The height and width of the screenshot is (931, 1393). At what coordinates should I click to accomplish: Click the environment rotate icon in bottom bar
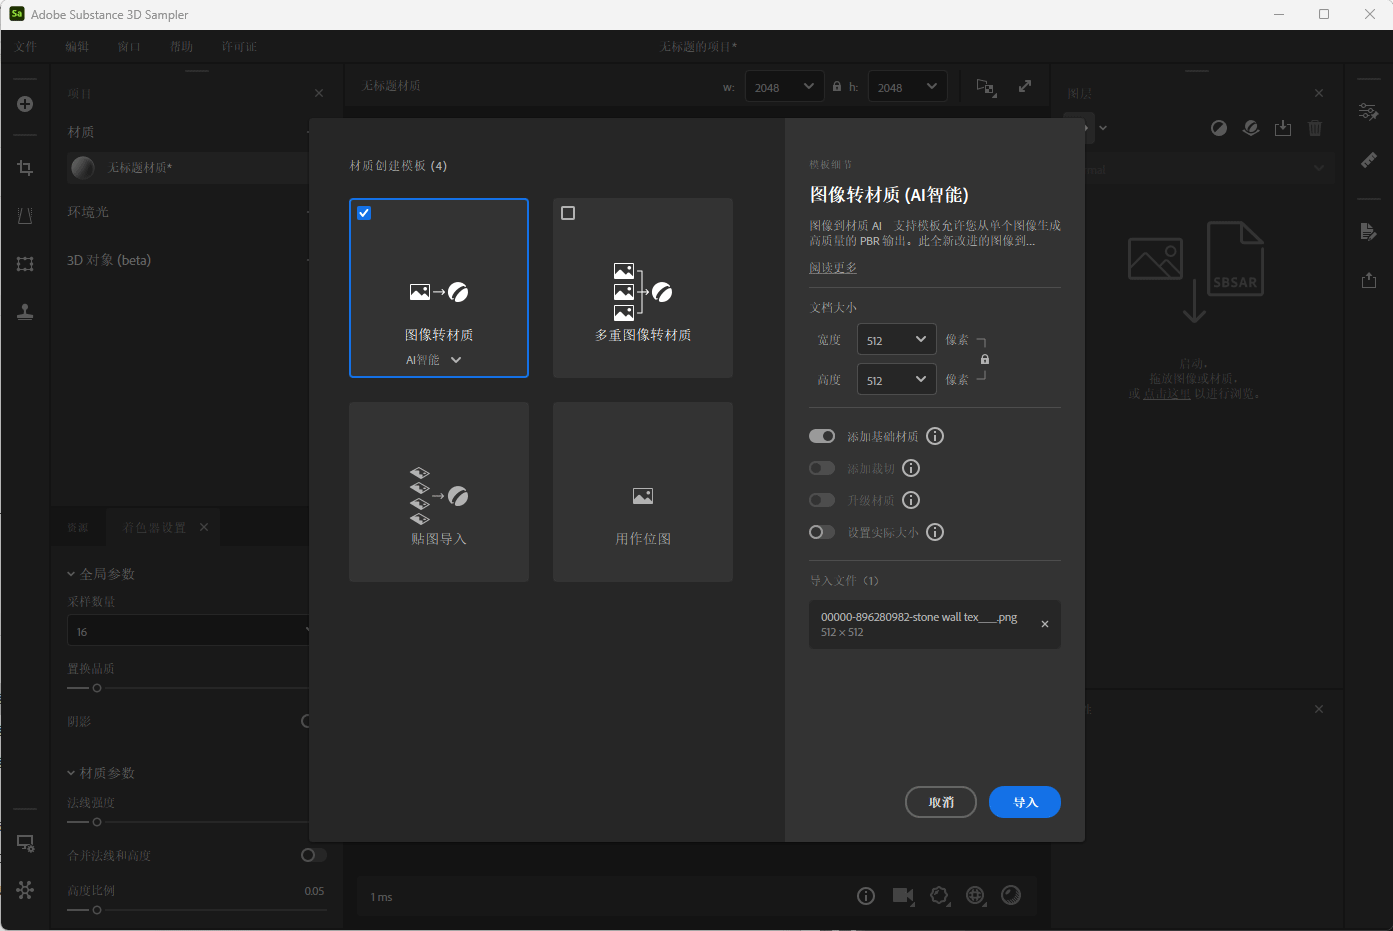(x=939, y=896)
